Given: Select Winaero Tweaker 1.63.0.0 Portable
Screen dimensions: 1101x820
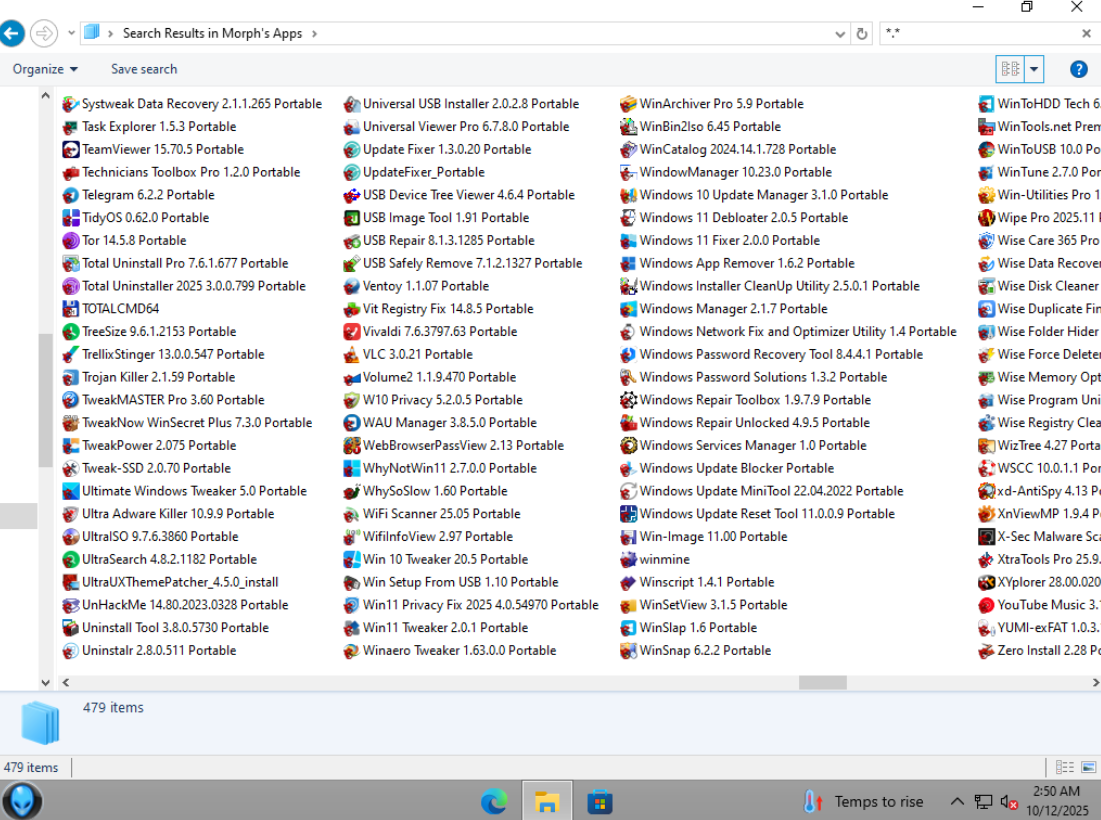Looking at the screenshot, I should [450, 651].
